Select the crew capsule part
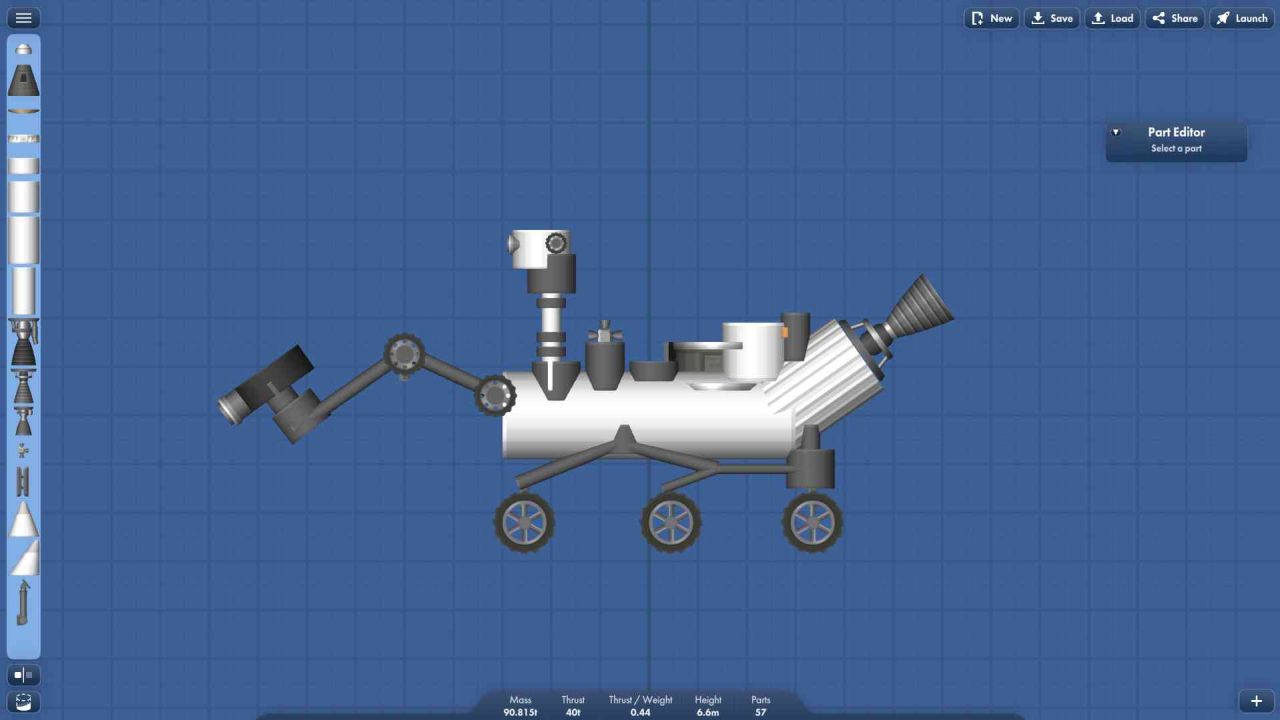Screen dimensions: 1280x720 (24, 80)
